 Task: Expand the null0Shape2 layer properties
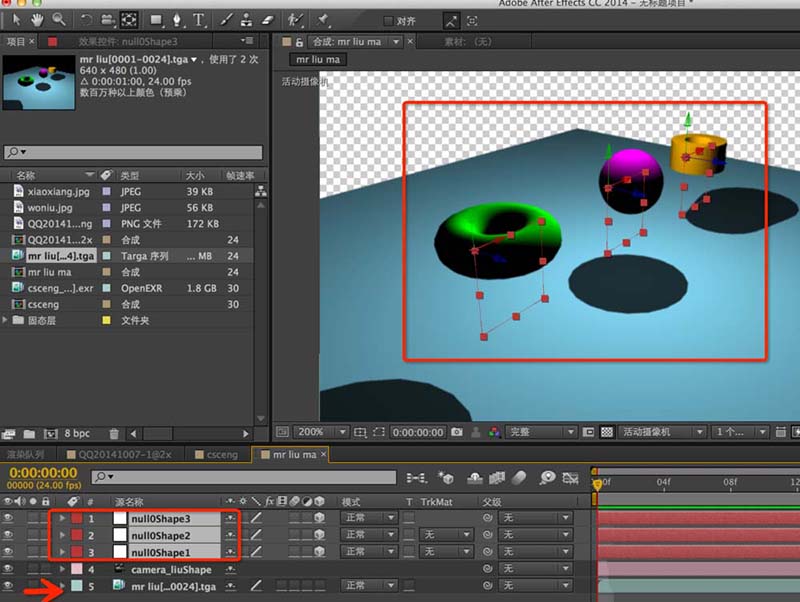[x=62, y=535]
